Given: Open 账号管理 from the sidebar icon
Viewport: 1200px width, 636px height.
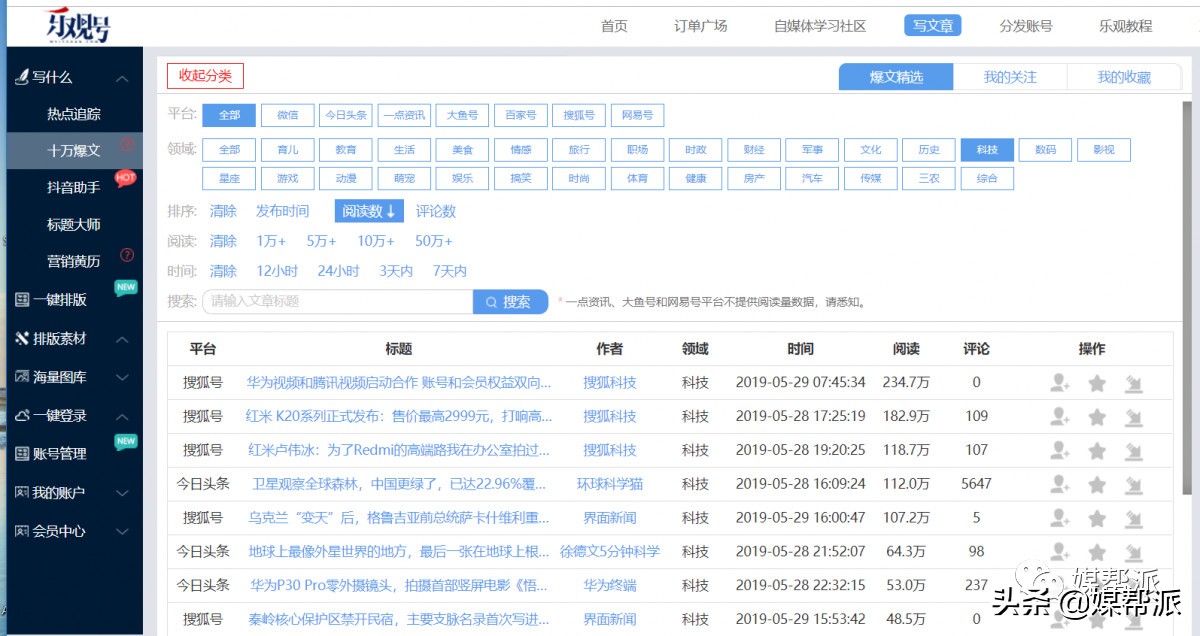Looking at the screenshot, I should [x=22, y=454].
